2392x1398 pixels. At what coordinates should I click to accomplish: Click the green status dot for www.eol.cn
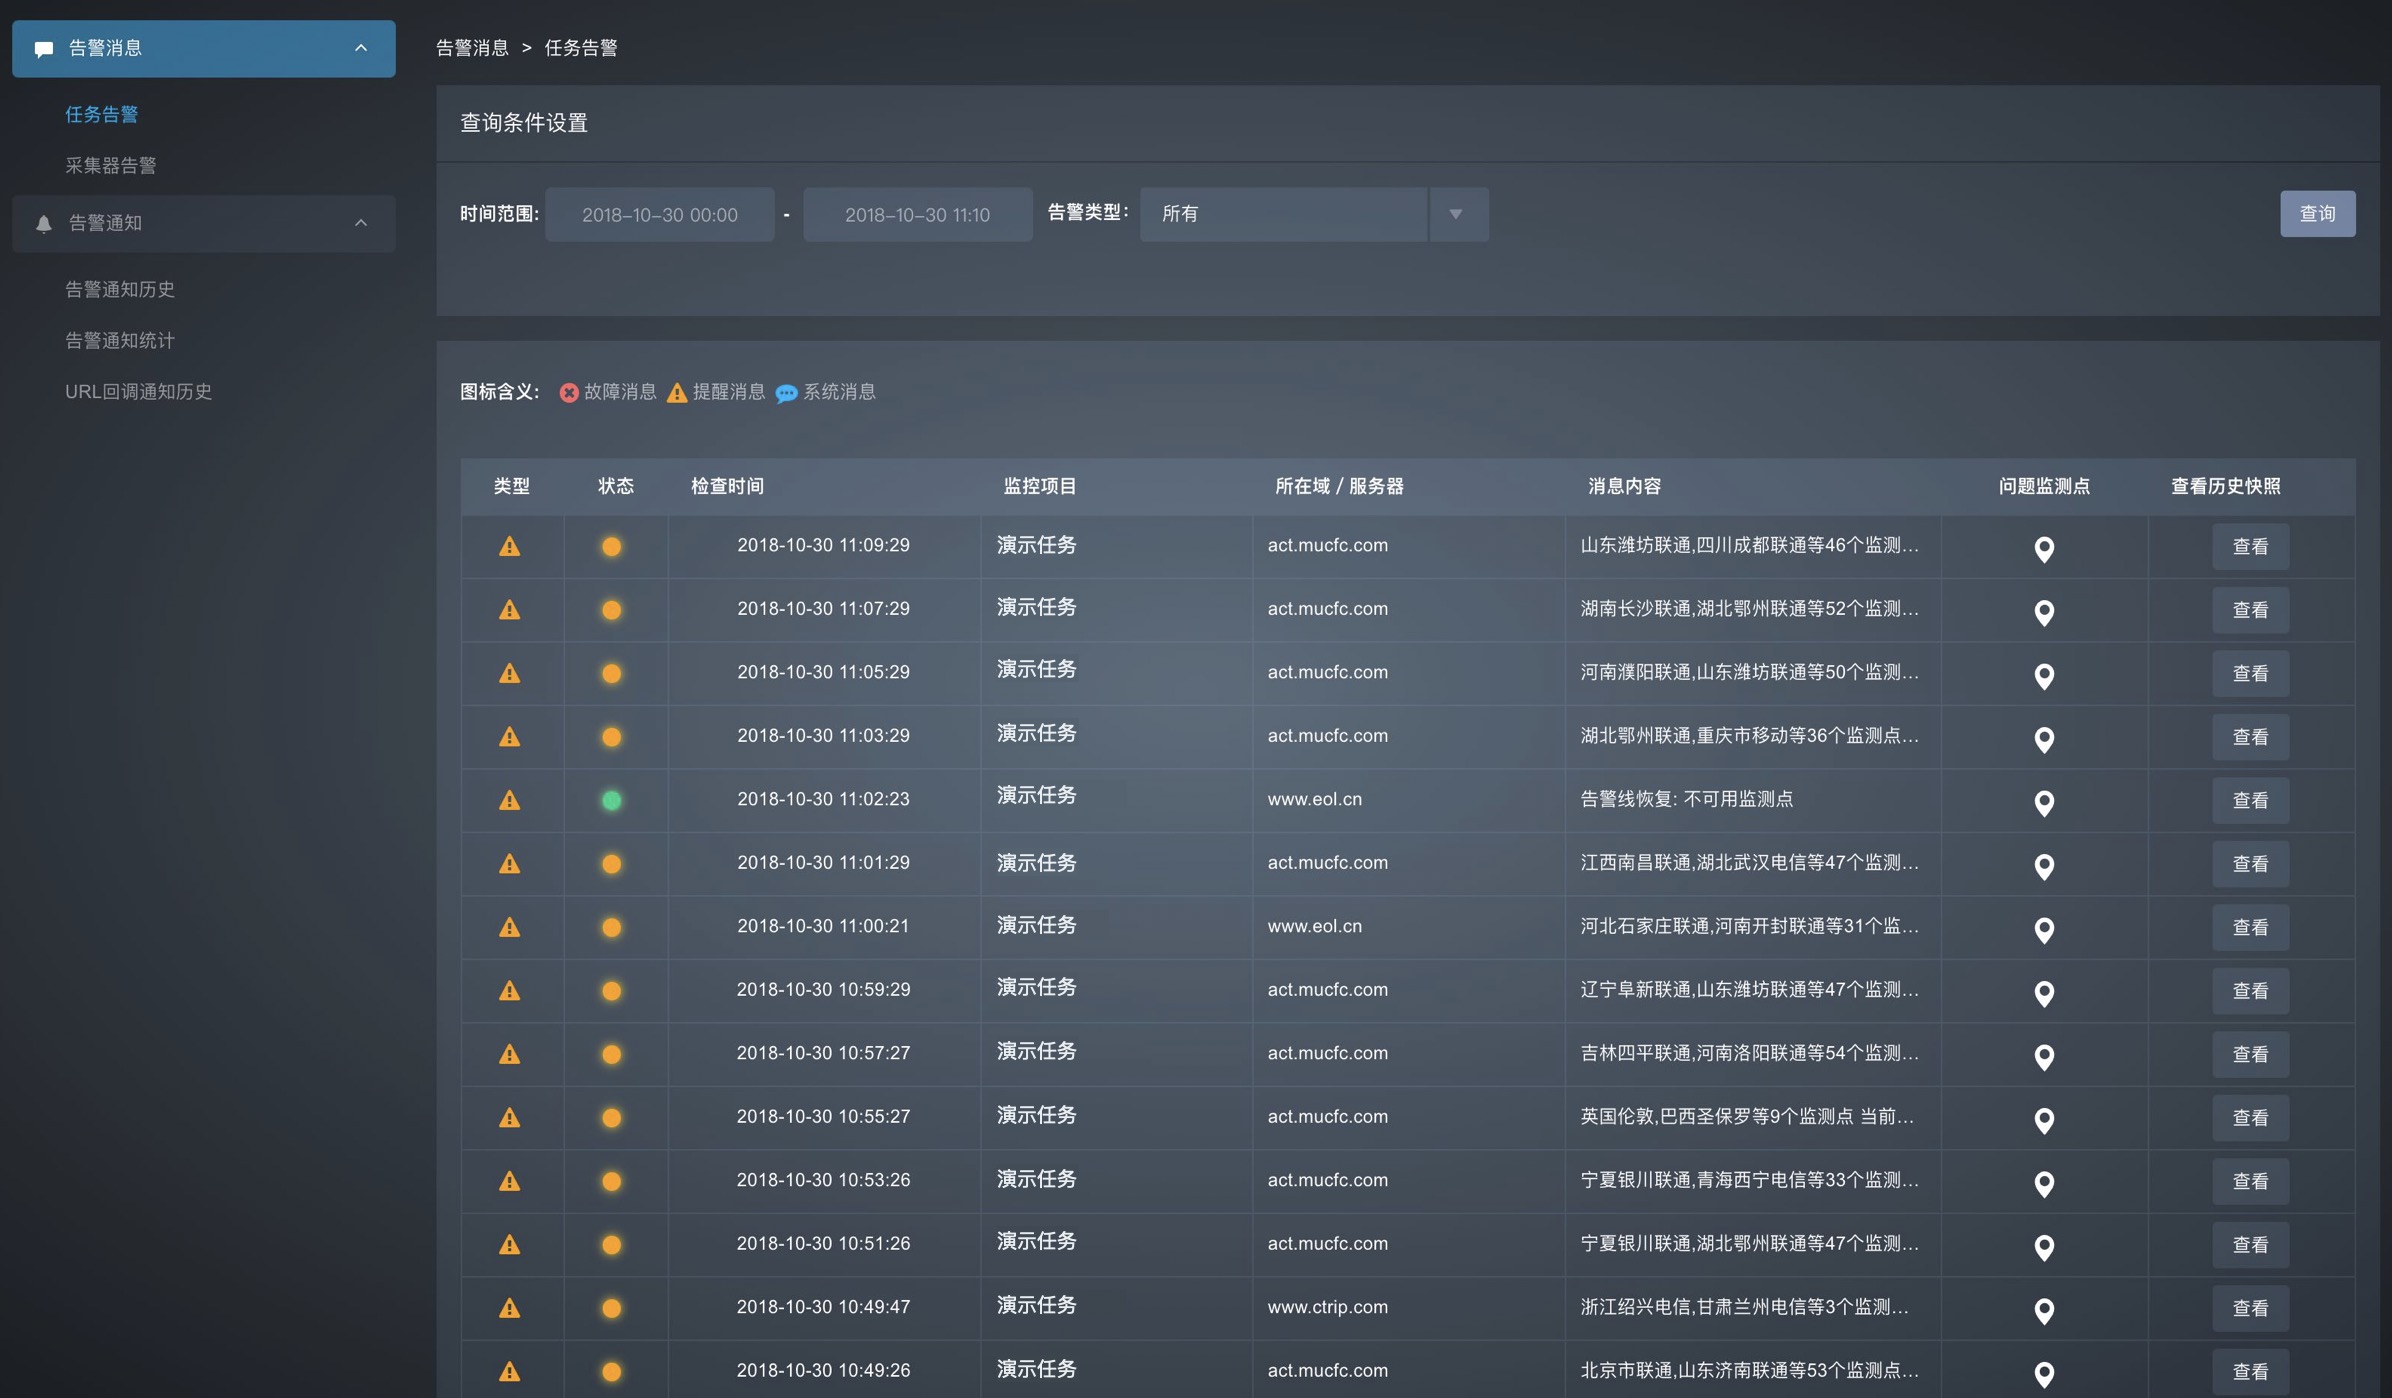click(x=612, y=800)
